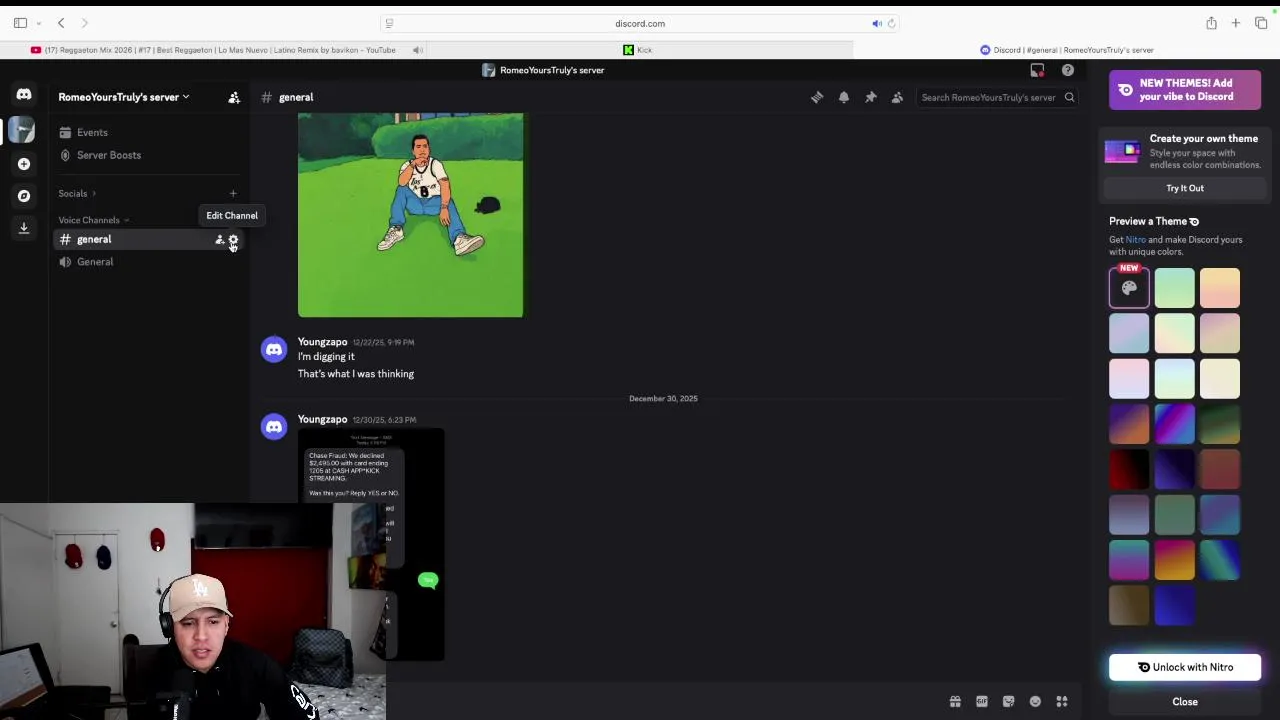Click the search magnifier icon

[x=1069, y=97]
